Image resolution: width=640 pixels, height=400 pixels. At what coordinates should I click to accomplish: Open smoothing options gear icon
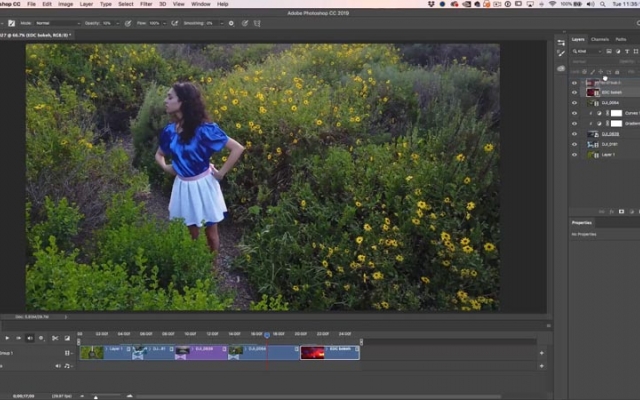click(231, 23)
